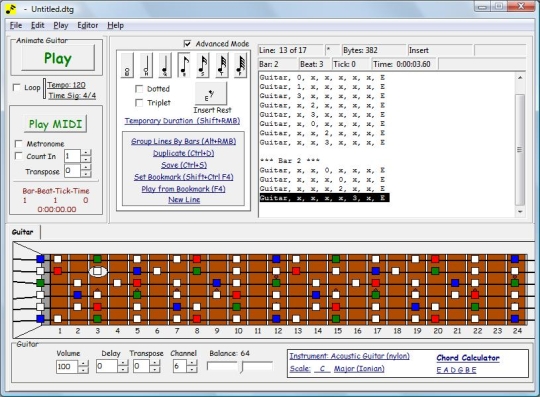Click Group Lines By Bars link
Screen dimensions: 540x397
pyautogui.click(x=184, y=141)
